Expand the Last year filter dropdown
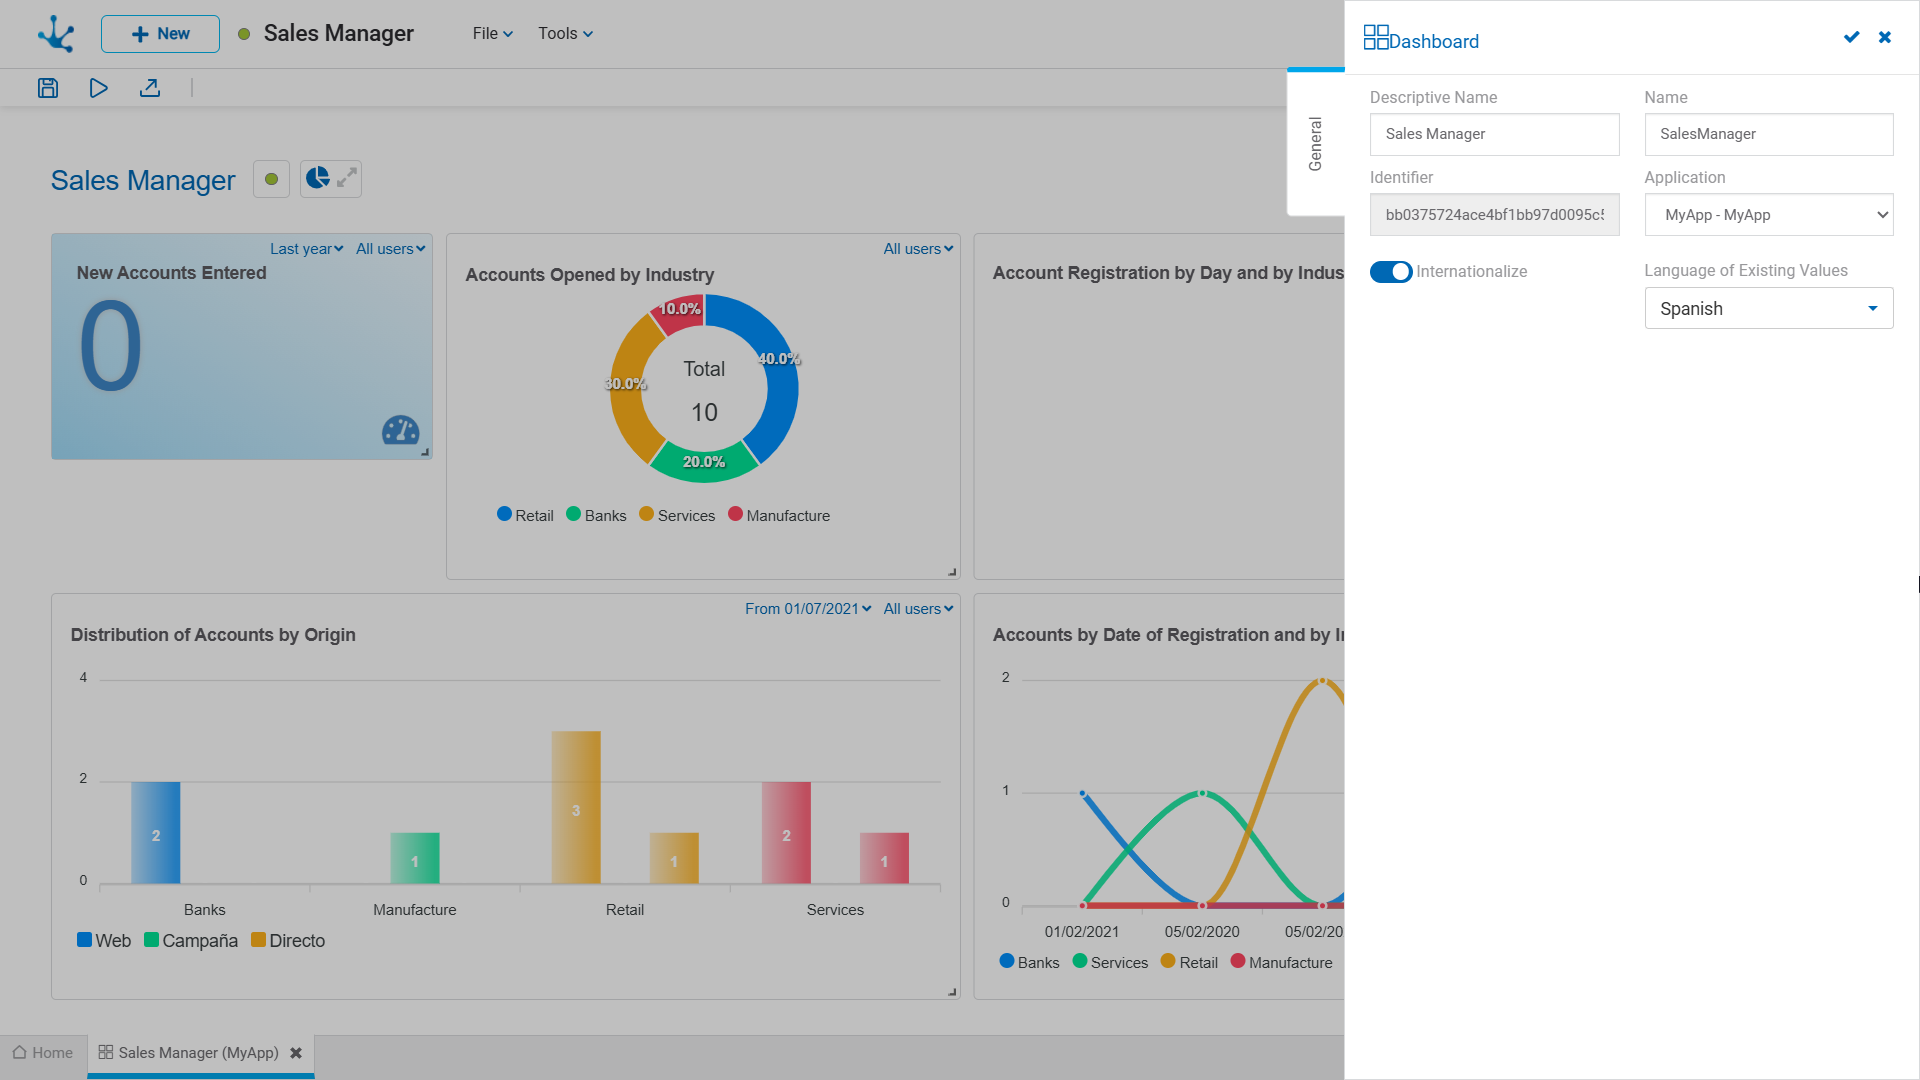This screenshot has height=1080, width=1920. click(x=306, y=249)
